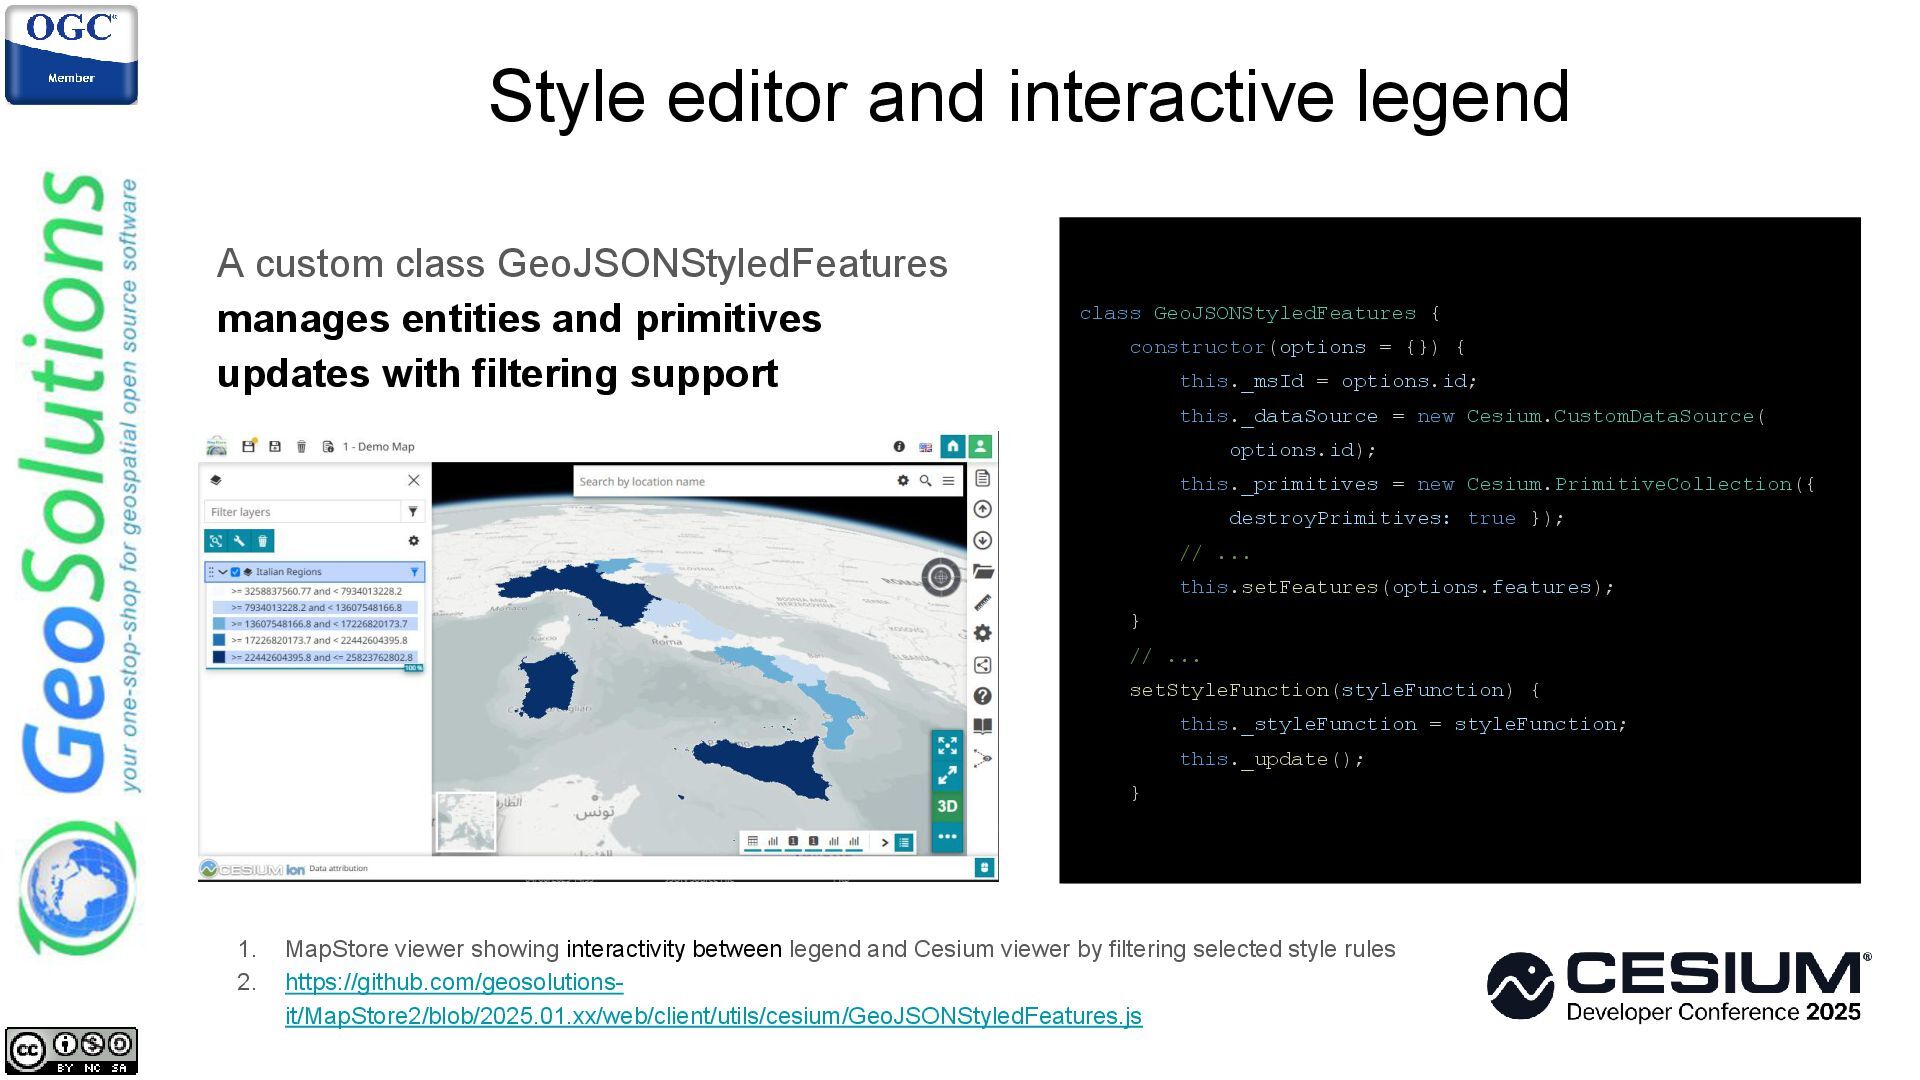Click the light blue swatch of rule 13607548166.8

tap(219, 623)
